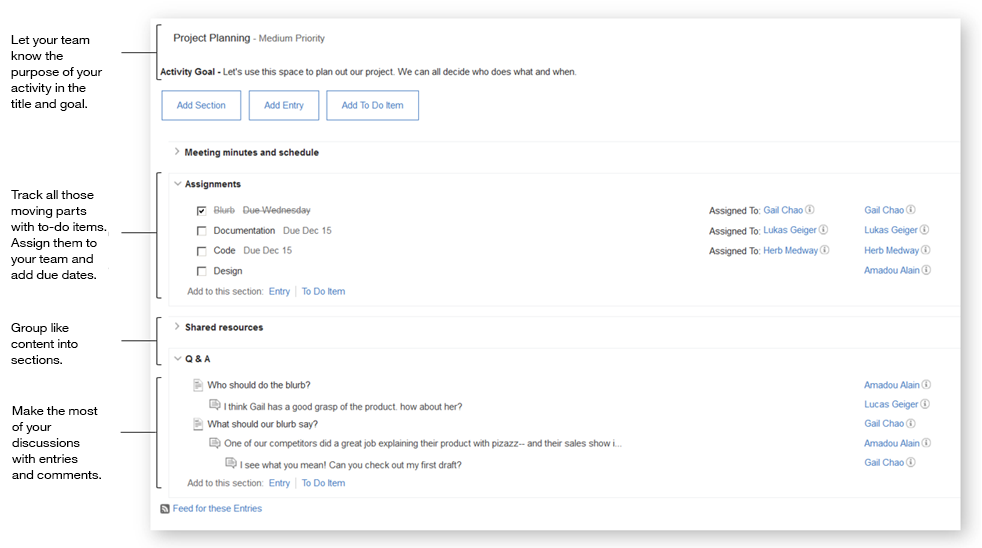
Task: Expand the 'Meeting minutes and schedule' section
Action: 177,152
